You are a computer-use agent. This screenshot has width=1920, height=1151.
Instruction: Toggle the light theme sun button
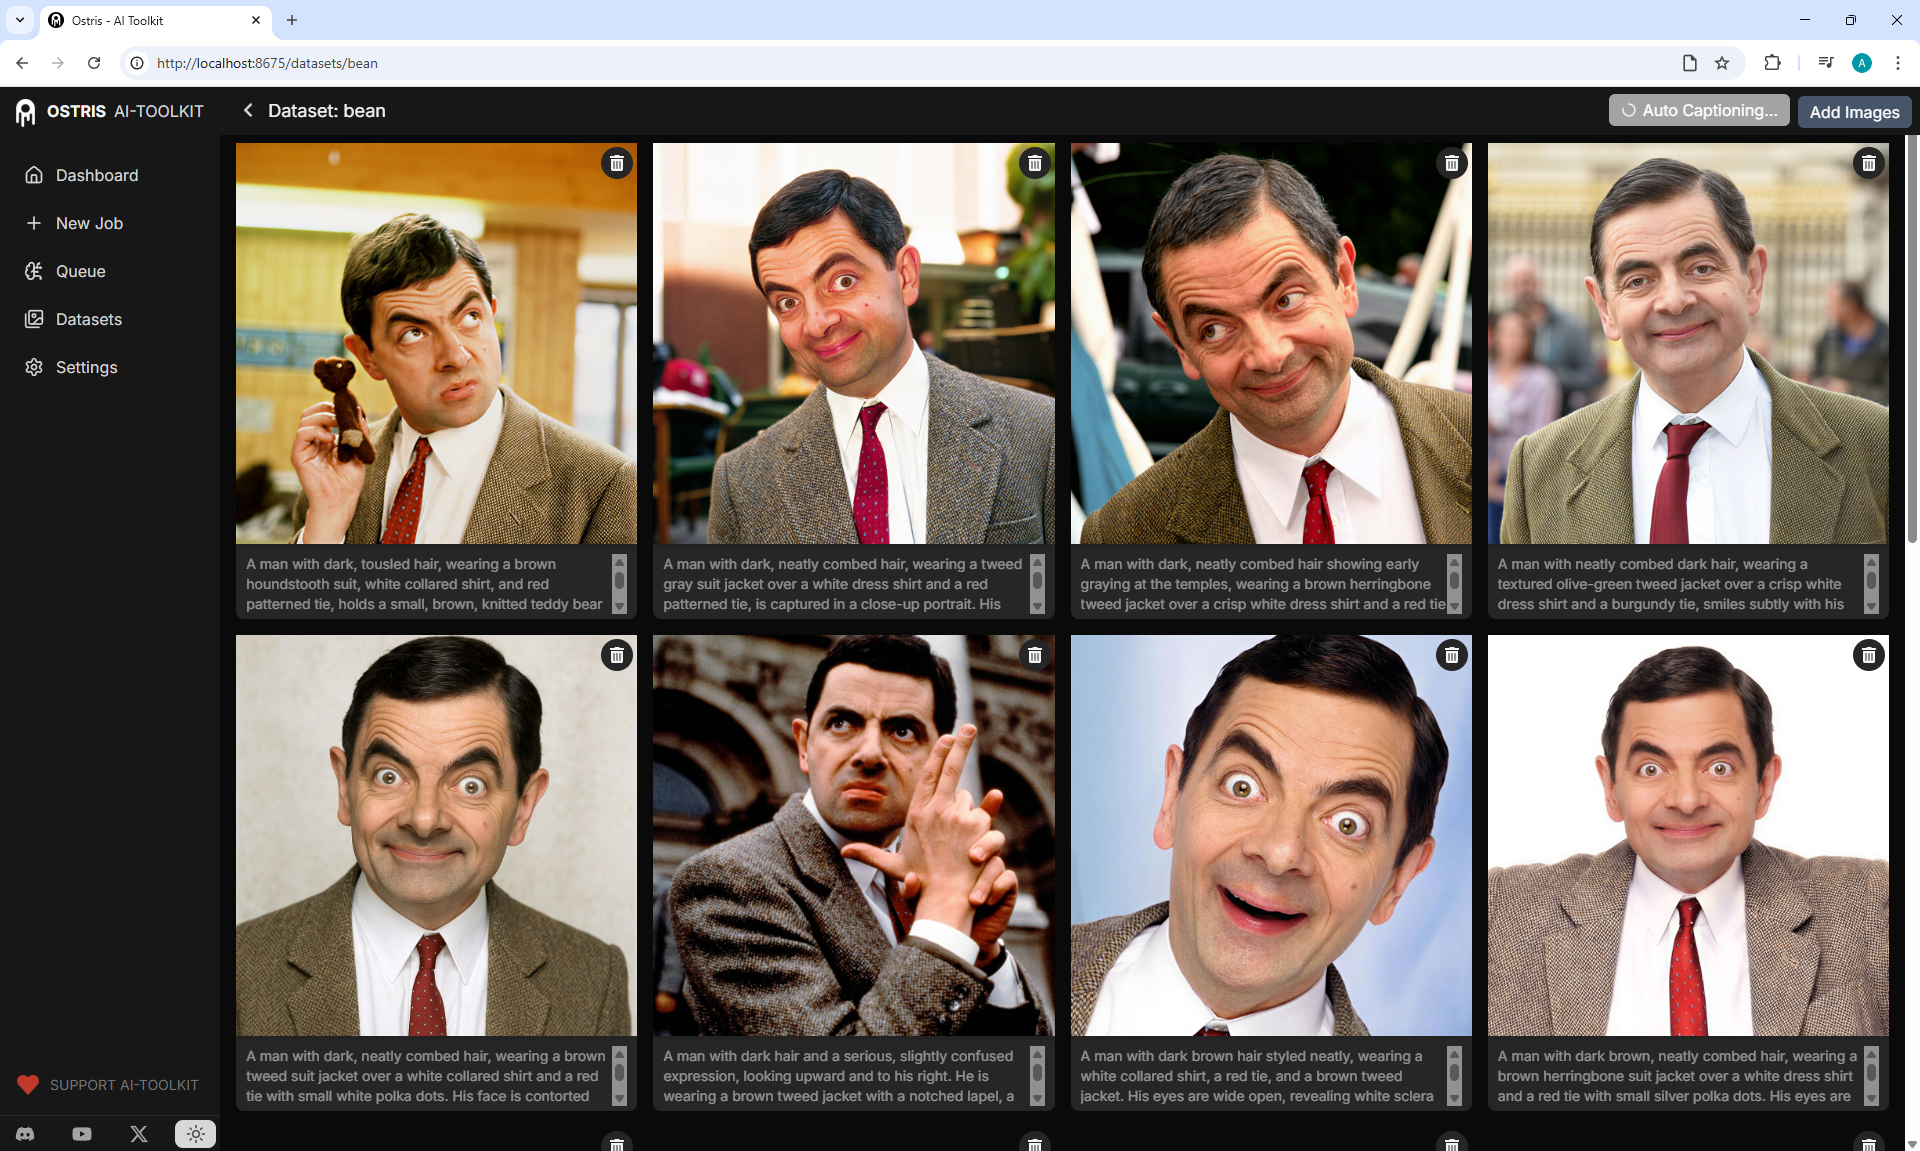(x=195, y=1134)
